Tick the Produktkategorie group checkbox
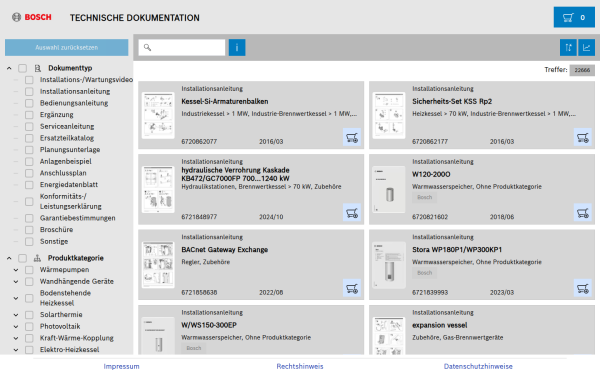This screenshot has height=375, width=600. tap(23, 258)
